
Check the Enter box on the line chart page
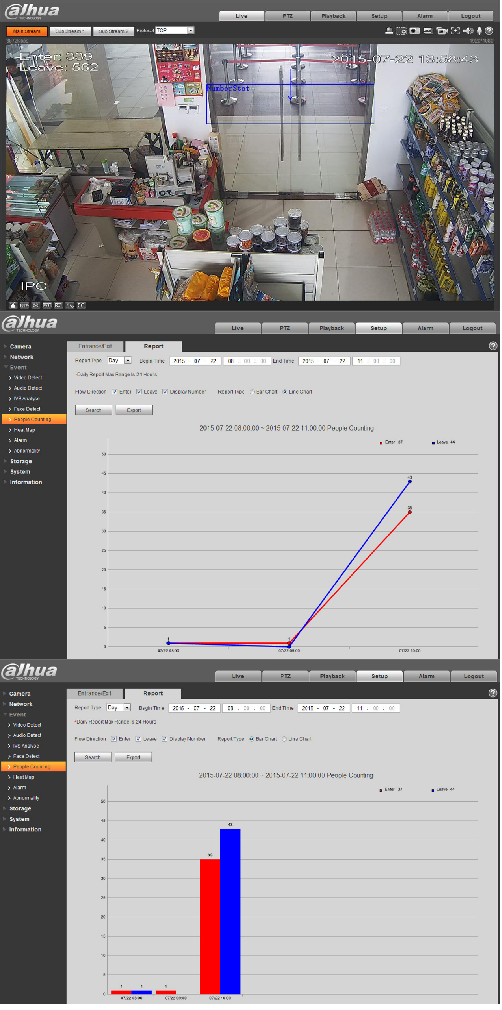[114, 391]
